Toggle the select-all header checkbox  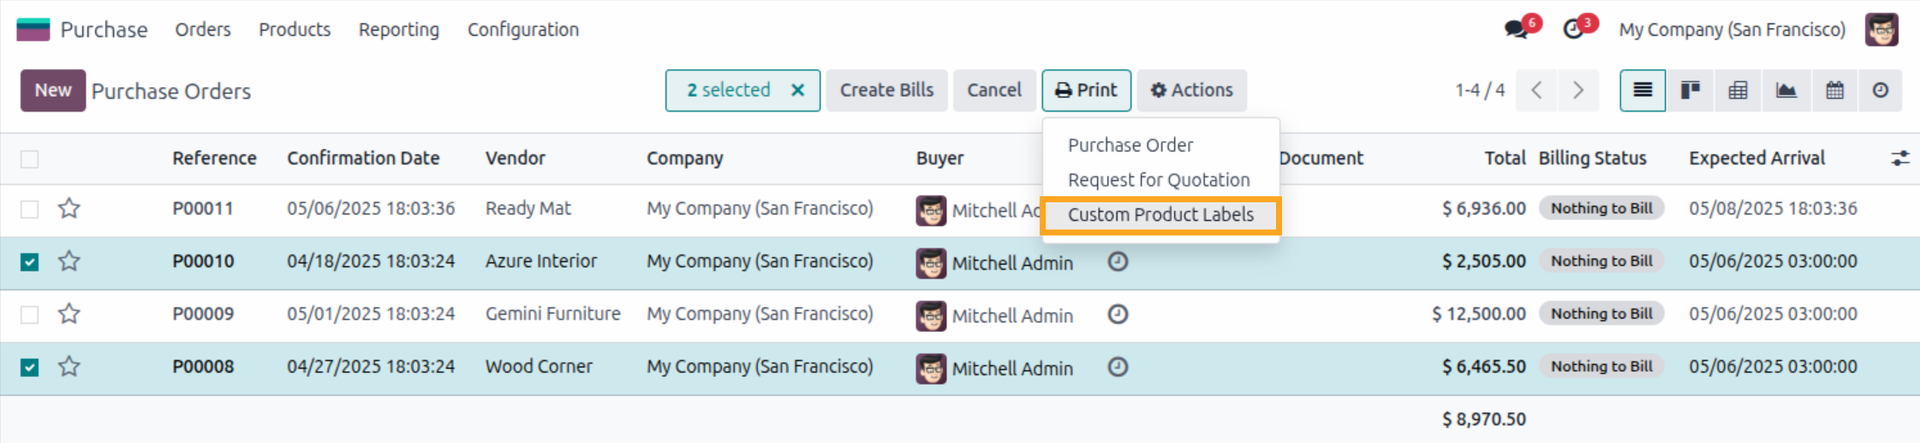click(30, 159)
